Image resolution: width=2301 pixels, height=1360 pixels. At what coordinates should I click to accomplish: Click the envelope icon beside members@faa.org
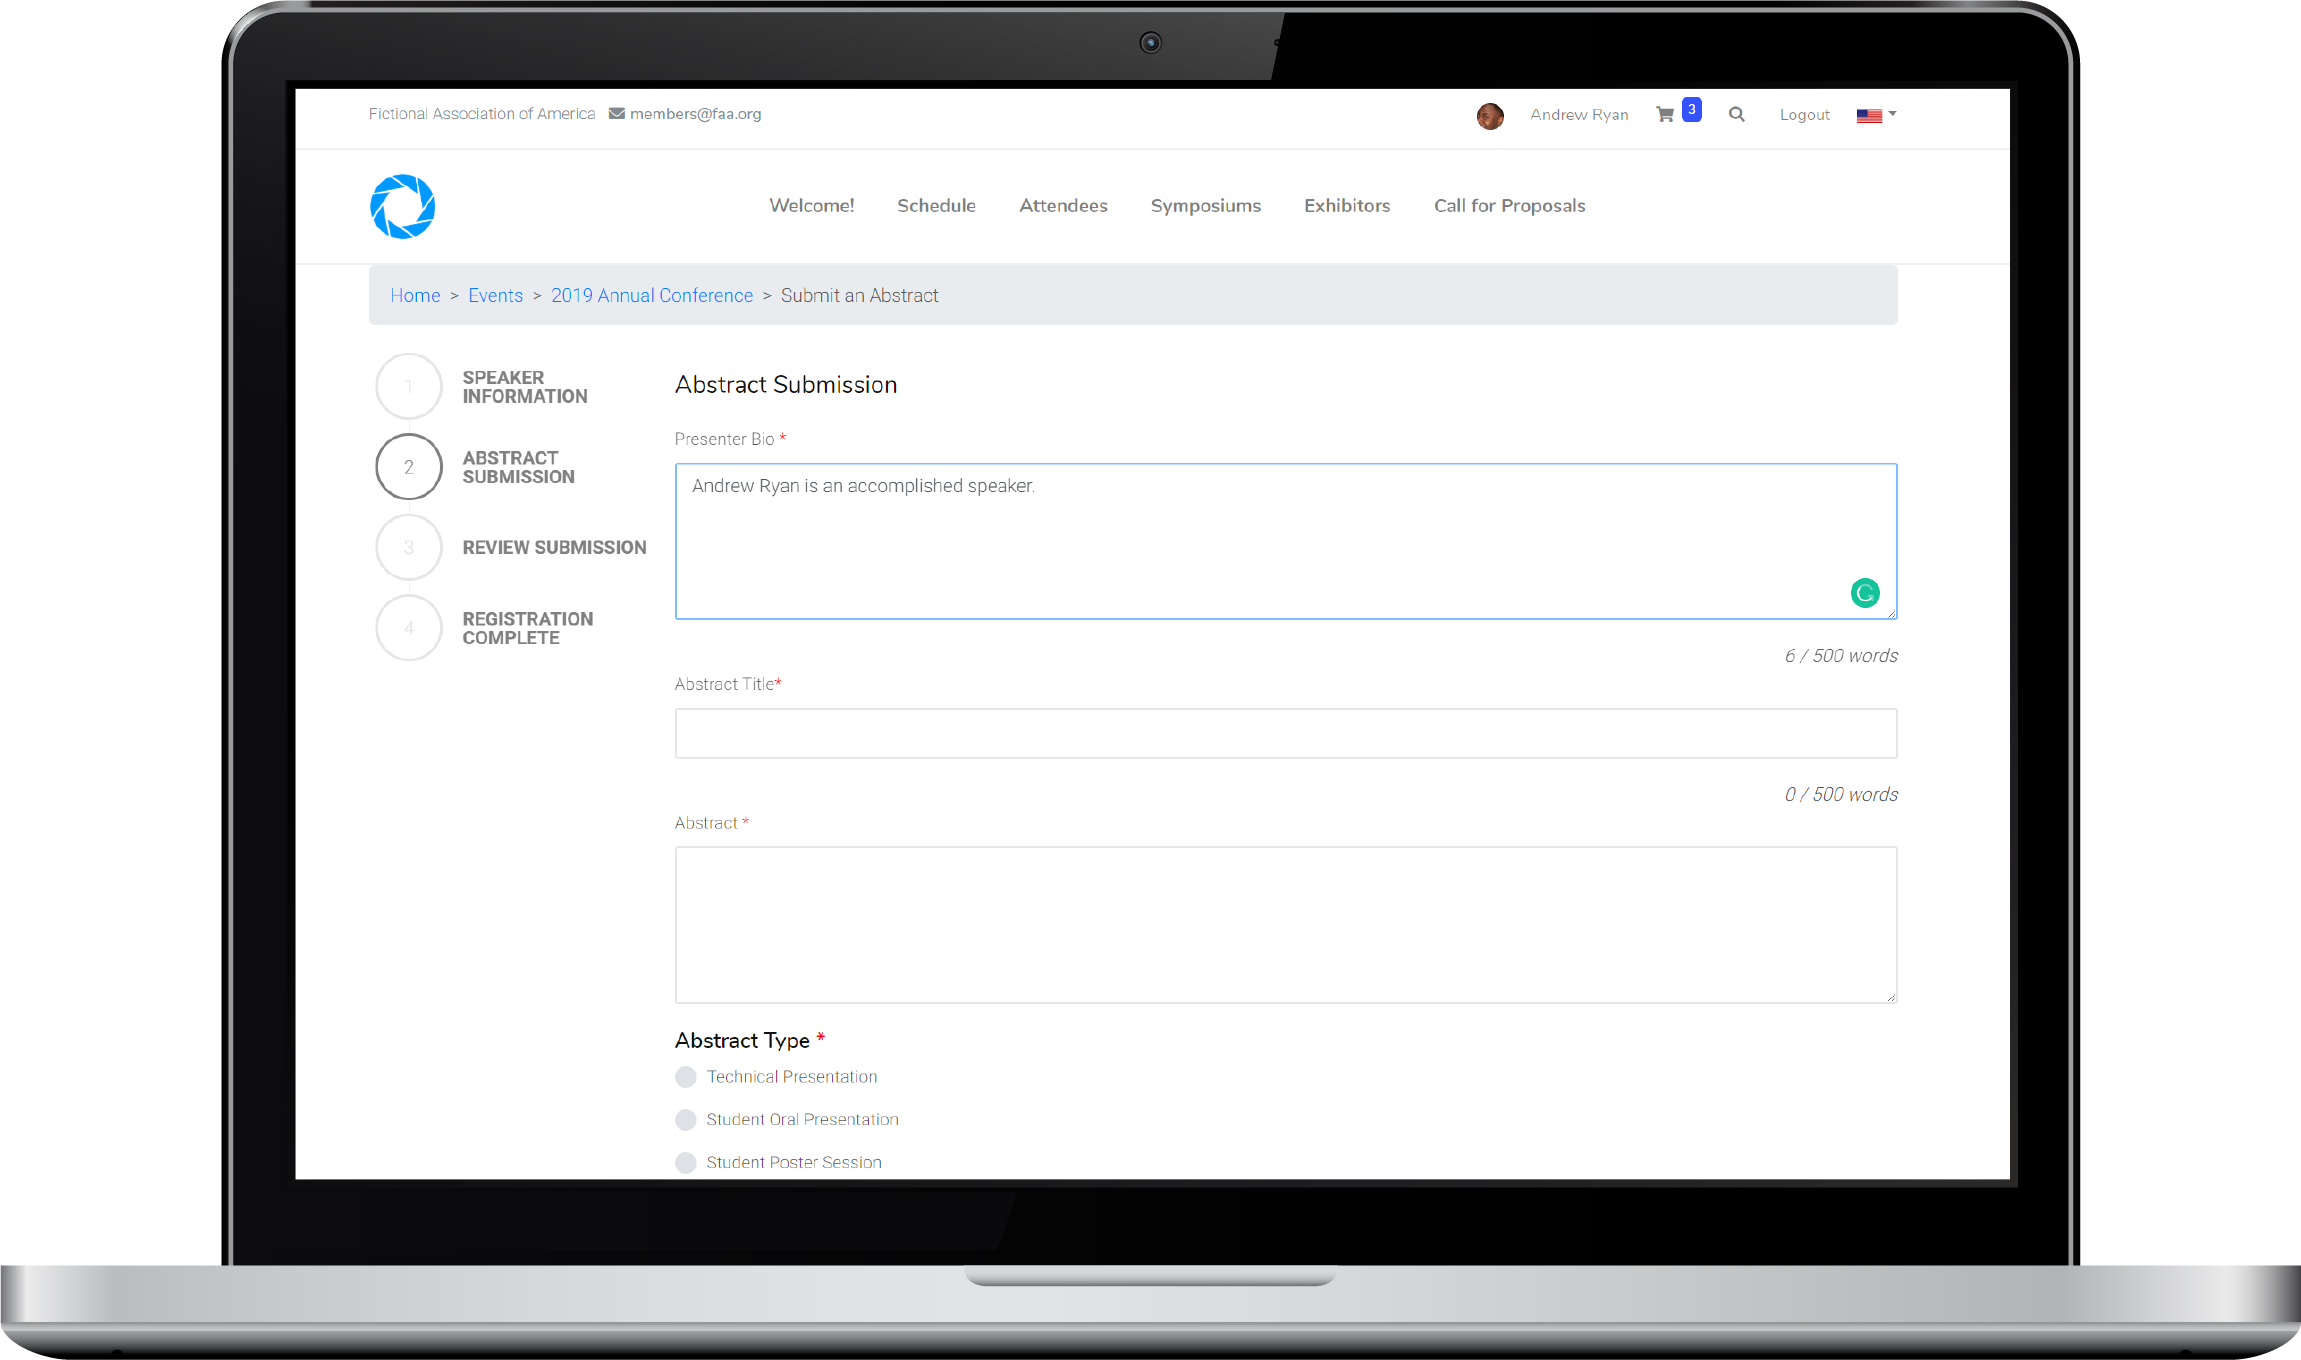point(615,113)
